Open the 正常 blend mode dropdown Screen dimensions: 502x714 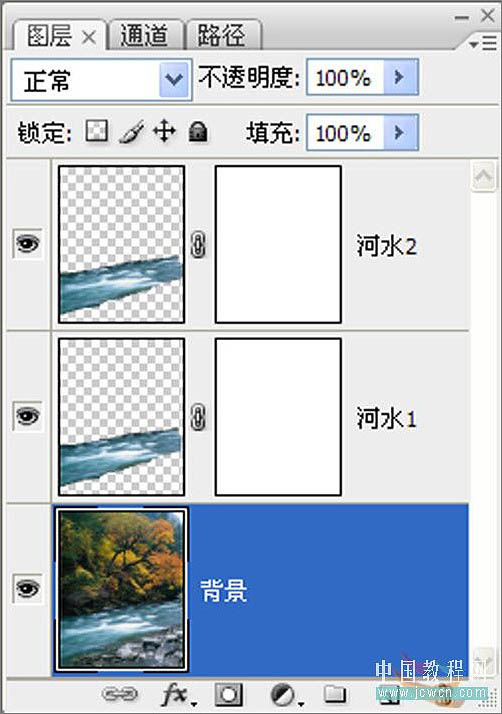101,80
